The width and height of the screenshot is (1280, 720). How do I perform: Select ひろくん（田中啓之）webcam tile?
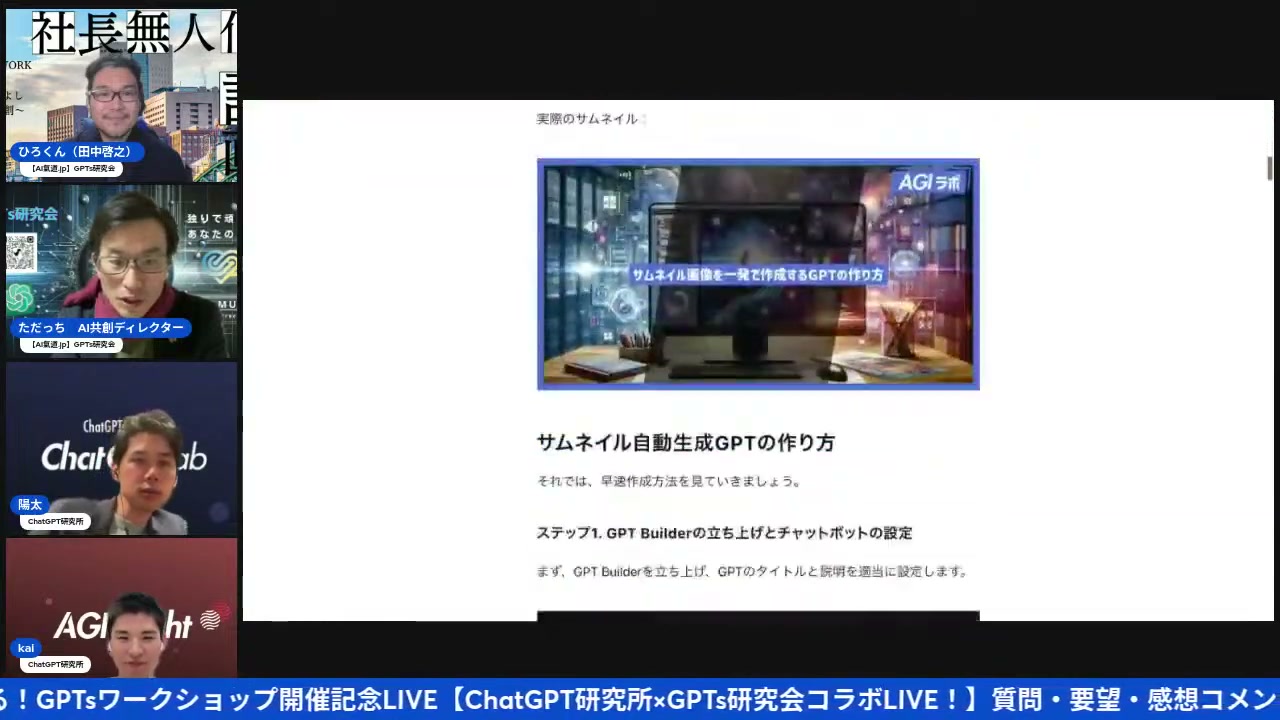121,96
